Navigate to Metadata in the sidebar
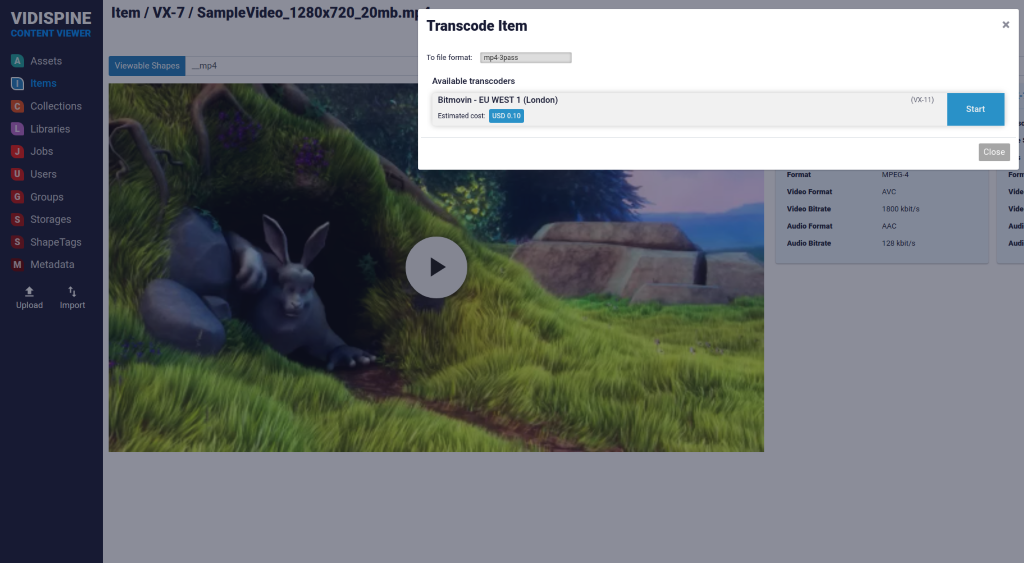The width and height of the screenshot is (1024, 563). [52, 265]
